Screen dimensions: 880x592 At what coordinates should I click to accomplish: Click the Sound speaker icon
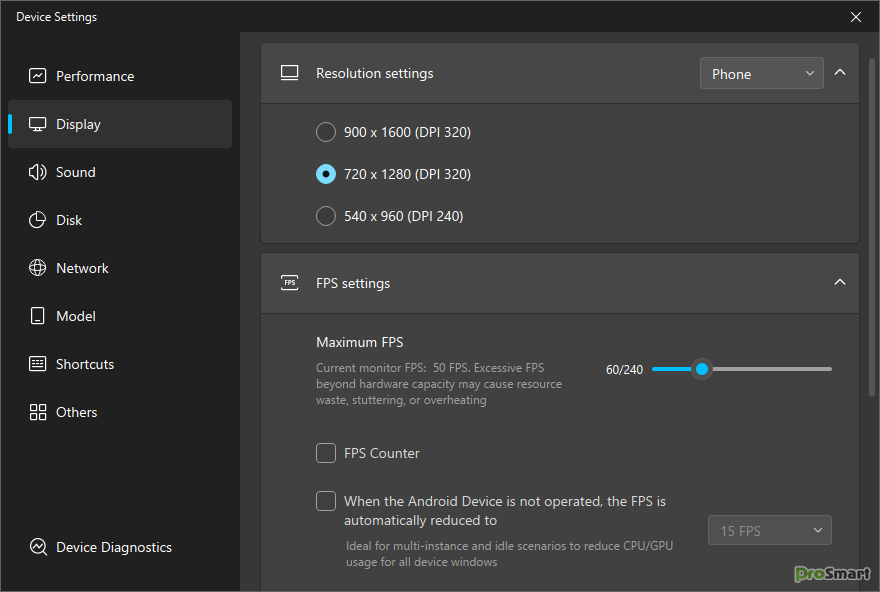(38, 172)
